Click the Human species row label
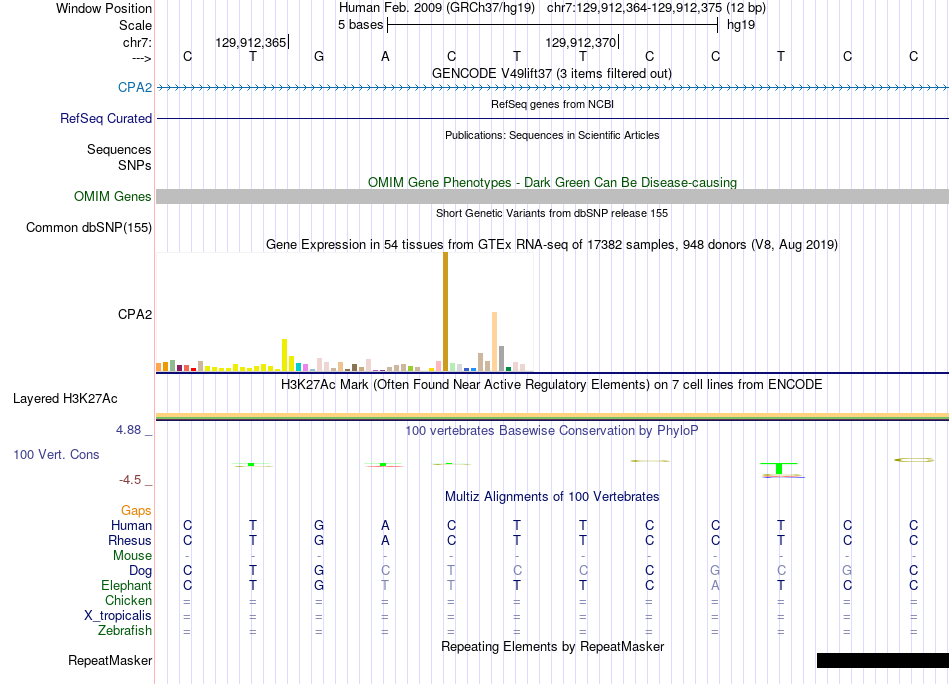Image resolution: width=950 pixels, height=684 pixels. click(x=131, y=525)
